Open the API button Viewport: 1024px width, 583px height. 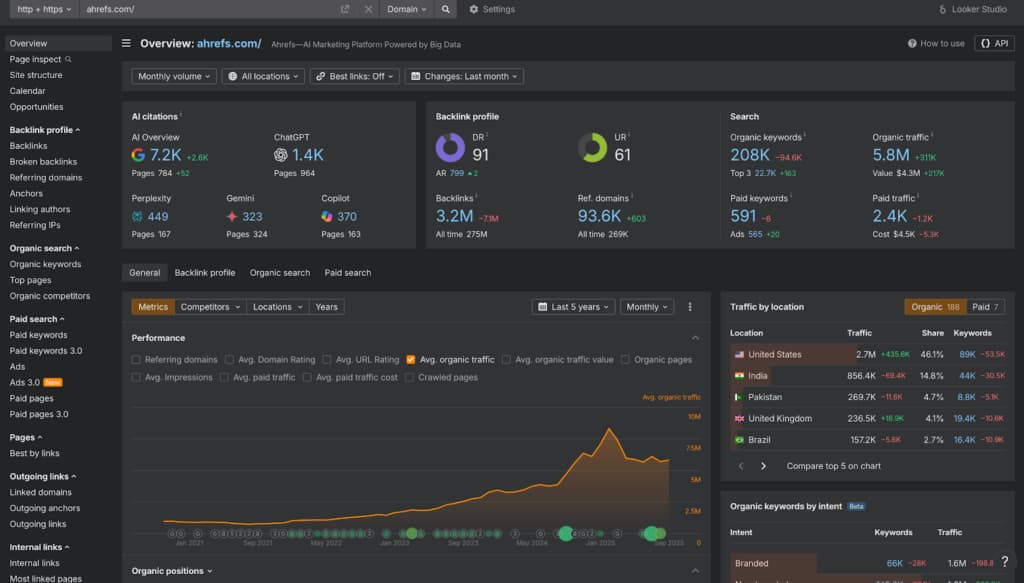994,43
